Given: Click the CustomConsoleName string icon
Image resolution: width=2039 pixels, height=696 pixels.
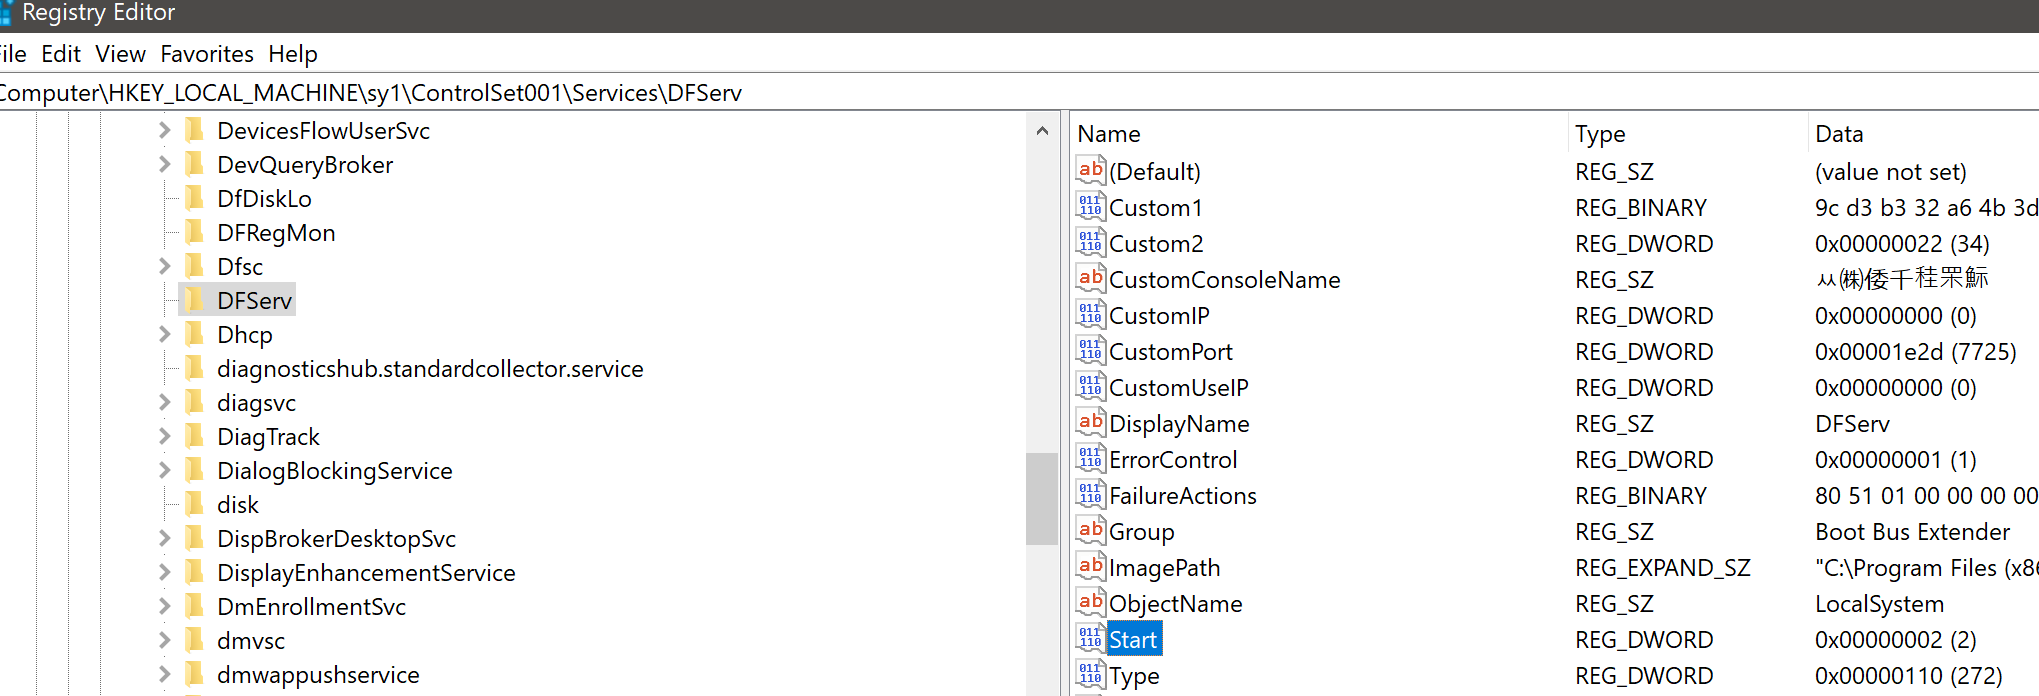Looking at the screenshot, I should click(x=1090, y=278).
